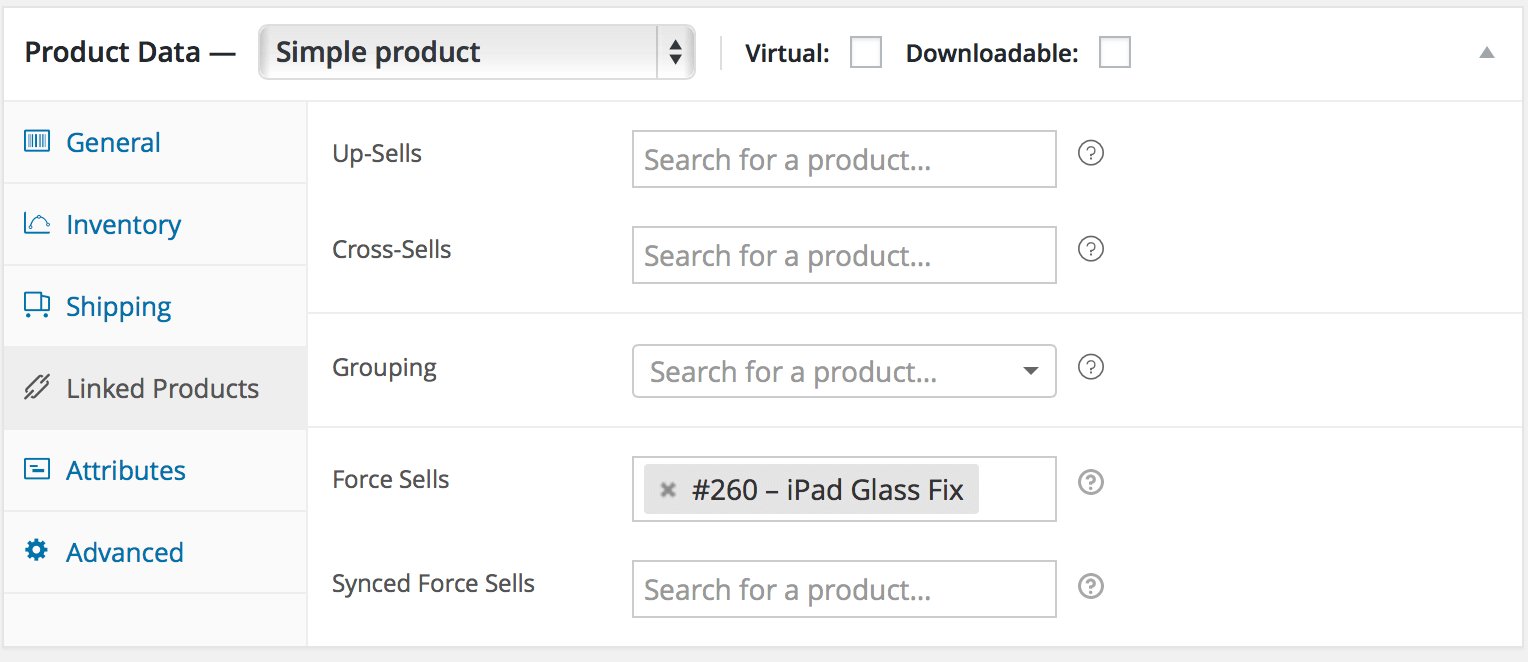Open the Synced Force Sells help tooltip

(x=1090, y=588)
